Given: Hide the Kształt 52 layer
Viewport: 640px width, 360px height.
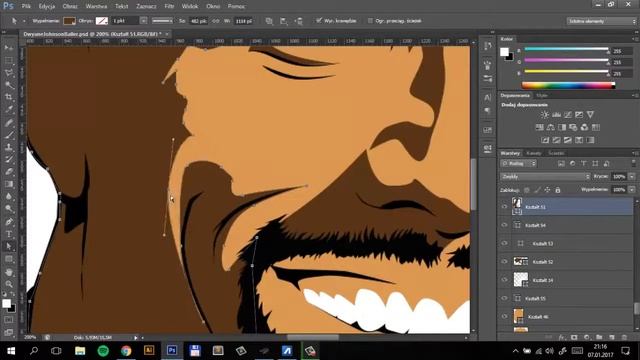Looking at the screenshot, I should 504,262.
